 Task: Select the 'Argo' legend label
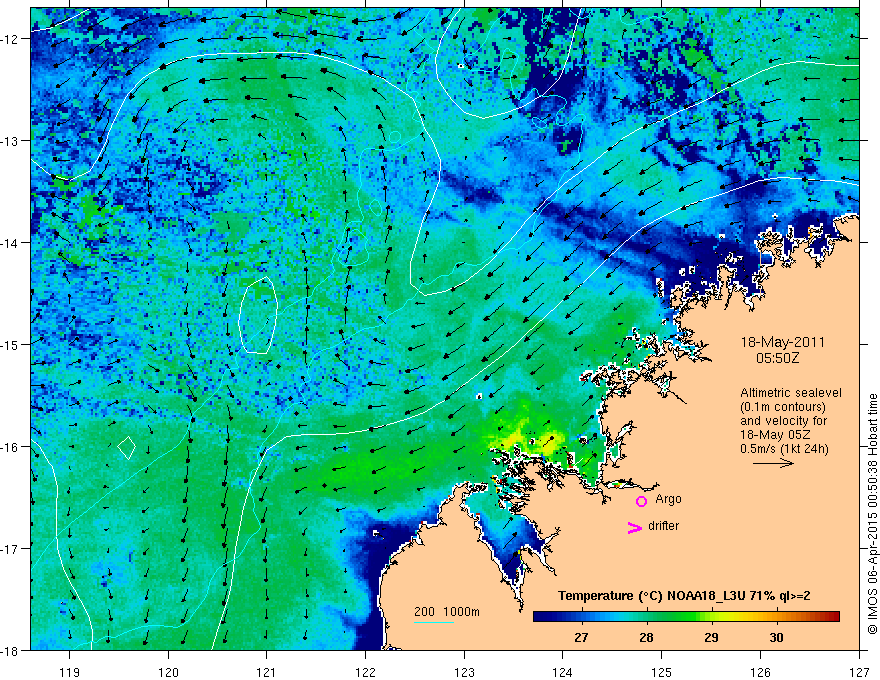pos(668,499)
